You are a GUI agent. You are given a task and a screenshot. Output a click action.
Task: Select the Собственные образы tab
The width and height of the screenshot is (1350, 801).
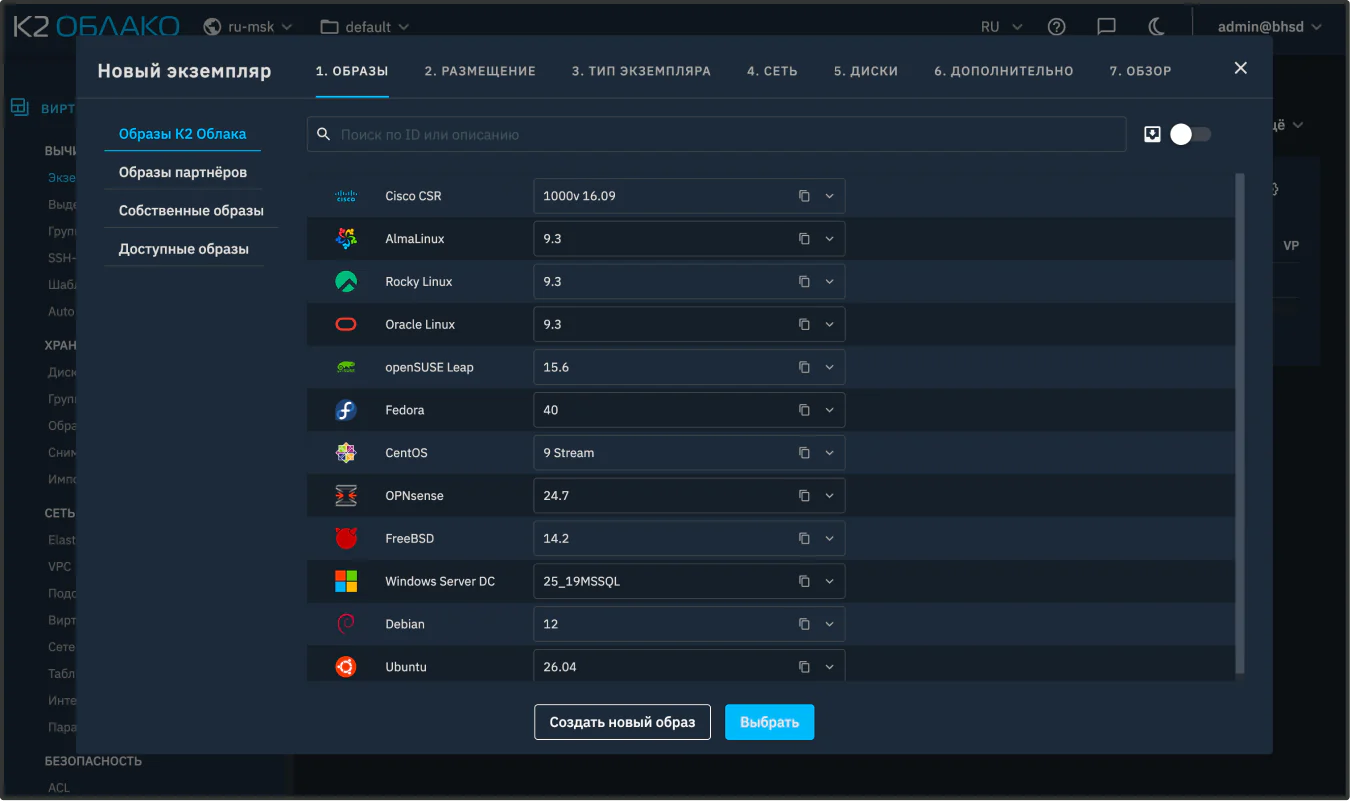coord(191,211)
